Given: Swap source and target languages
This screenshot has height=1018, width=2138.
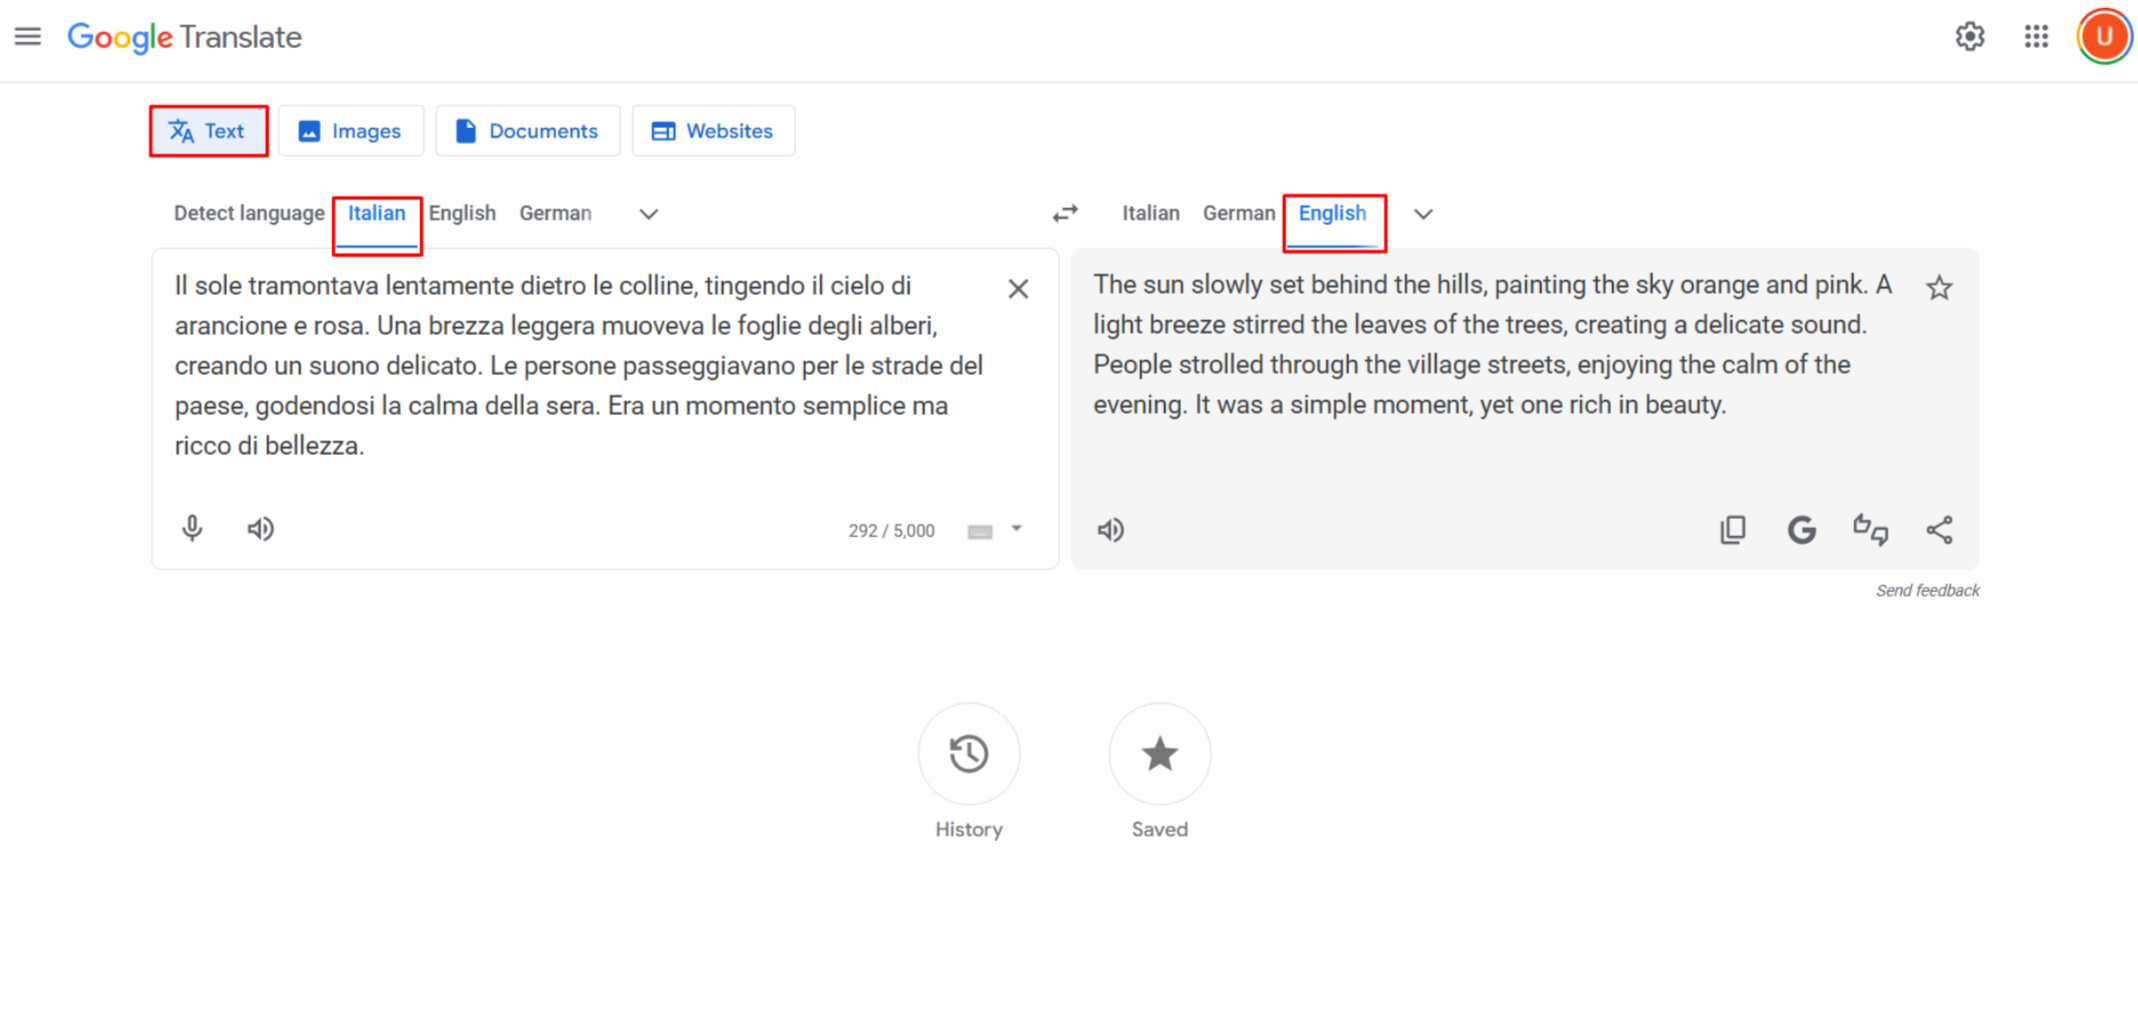Looking at the screenshot, I should (x=1065, y=213).
